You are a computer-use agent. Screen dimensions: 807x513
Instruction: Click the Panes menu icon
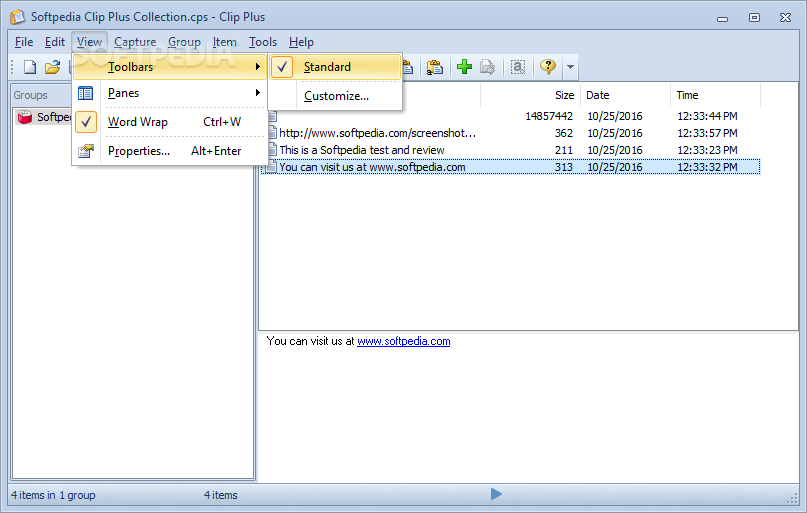click(x=85, y=93)
